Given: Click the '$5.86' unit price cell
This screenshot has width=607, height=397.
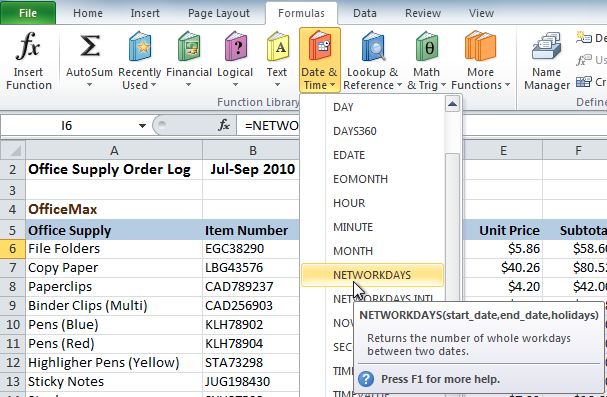Looking at the screenshot, I should (503, 248).
